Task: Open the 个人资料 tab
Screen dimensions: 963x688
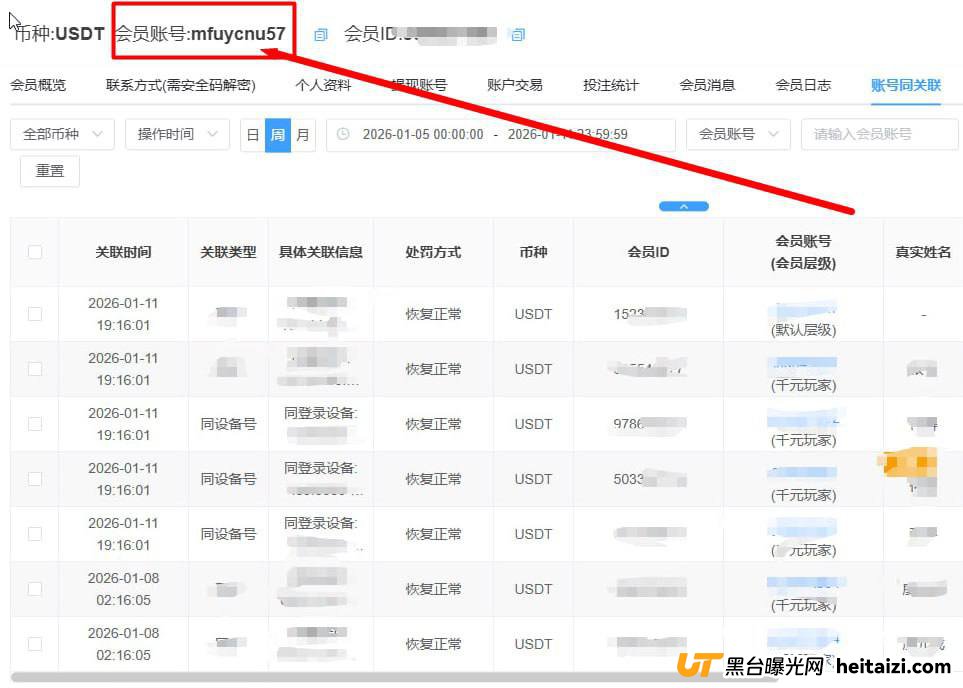Action: [323, 85]
